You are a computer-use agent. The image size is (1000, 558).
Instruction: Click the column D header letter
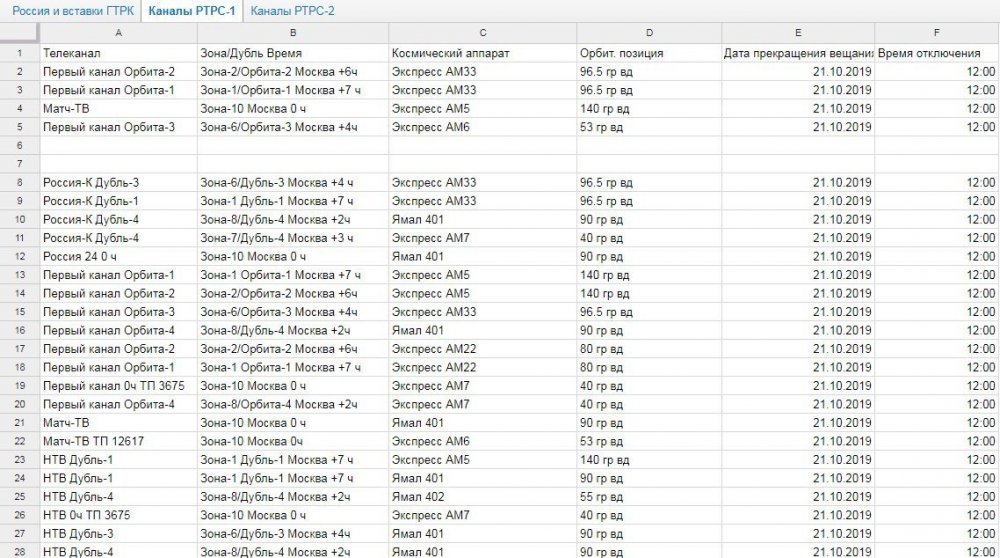pos(649,35)
